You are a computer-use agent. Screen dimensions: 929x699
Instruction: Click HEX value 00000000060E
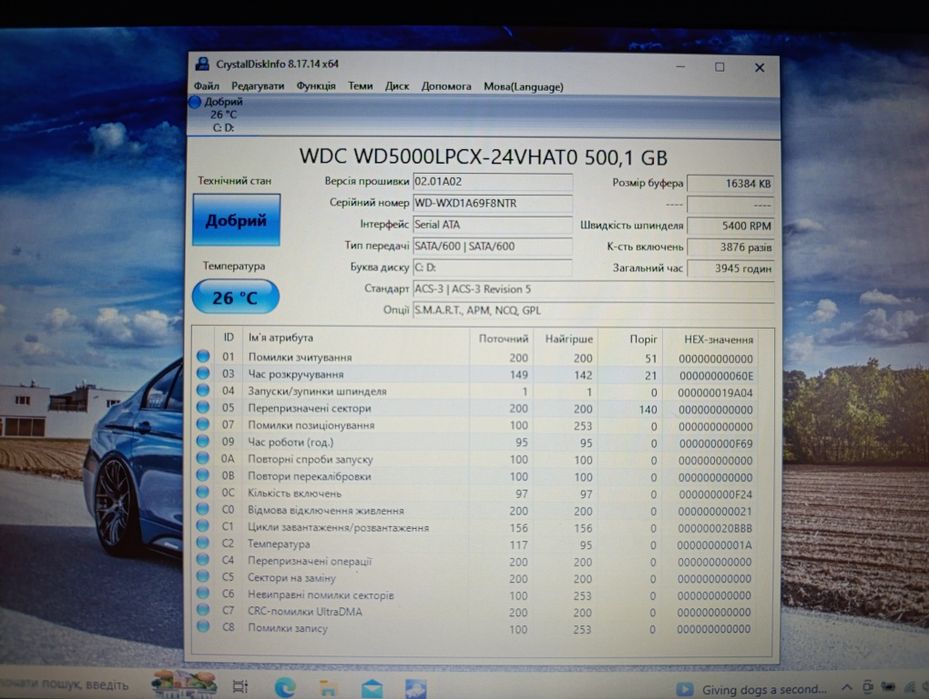coord(716,376)
